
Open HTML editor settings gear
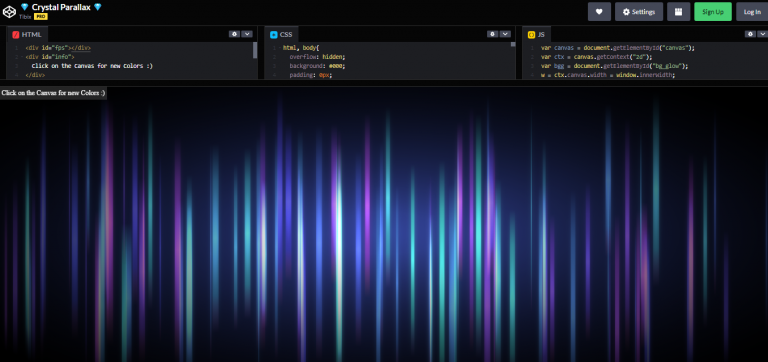235,34
